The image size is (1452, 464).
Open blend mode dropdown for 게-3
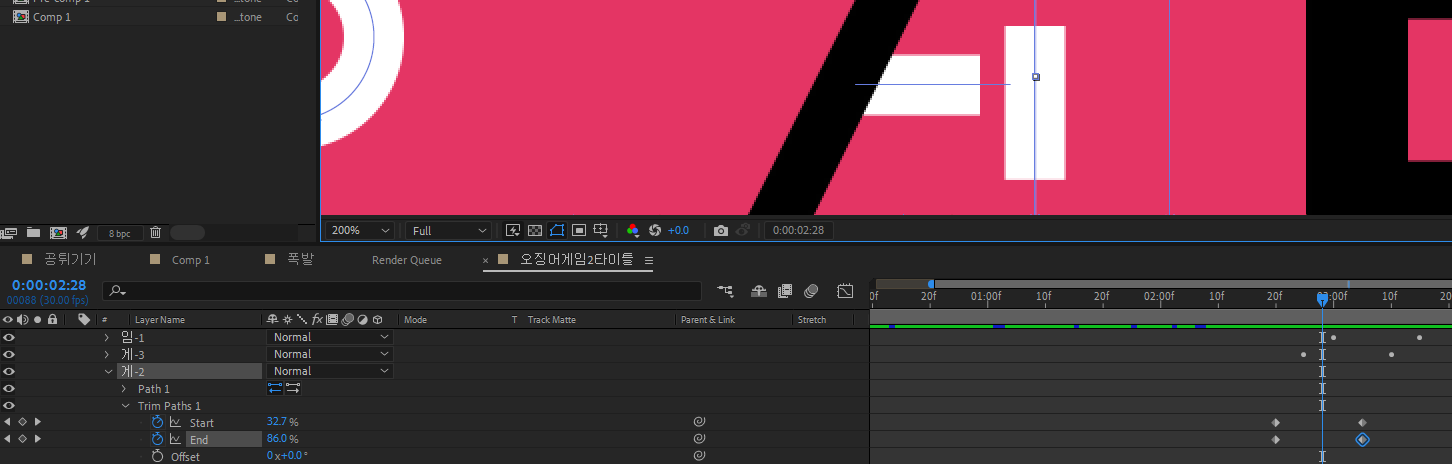(330, 354)
